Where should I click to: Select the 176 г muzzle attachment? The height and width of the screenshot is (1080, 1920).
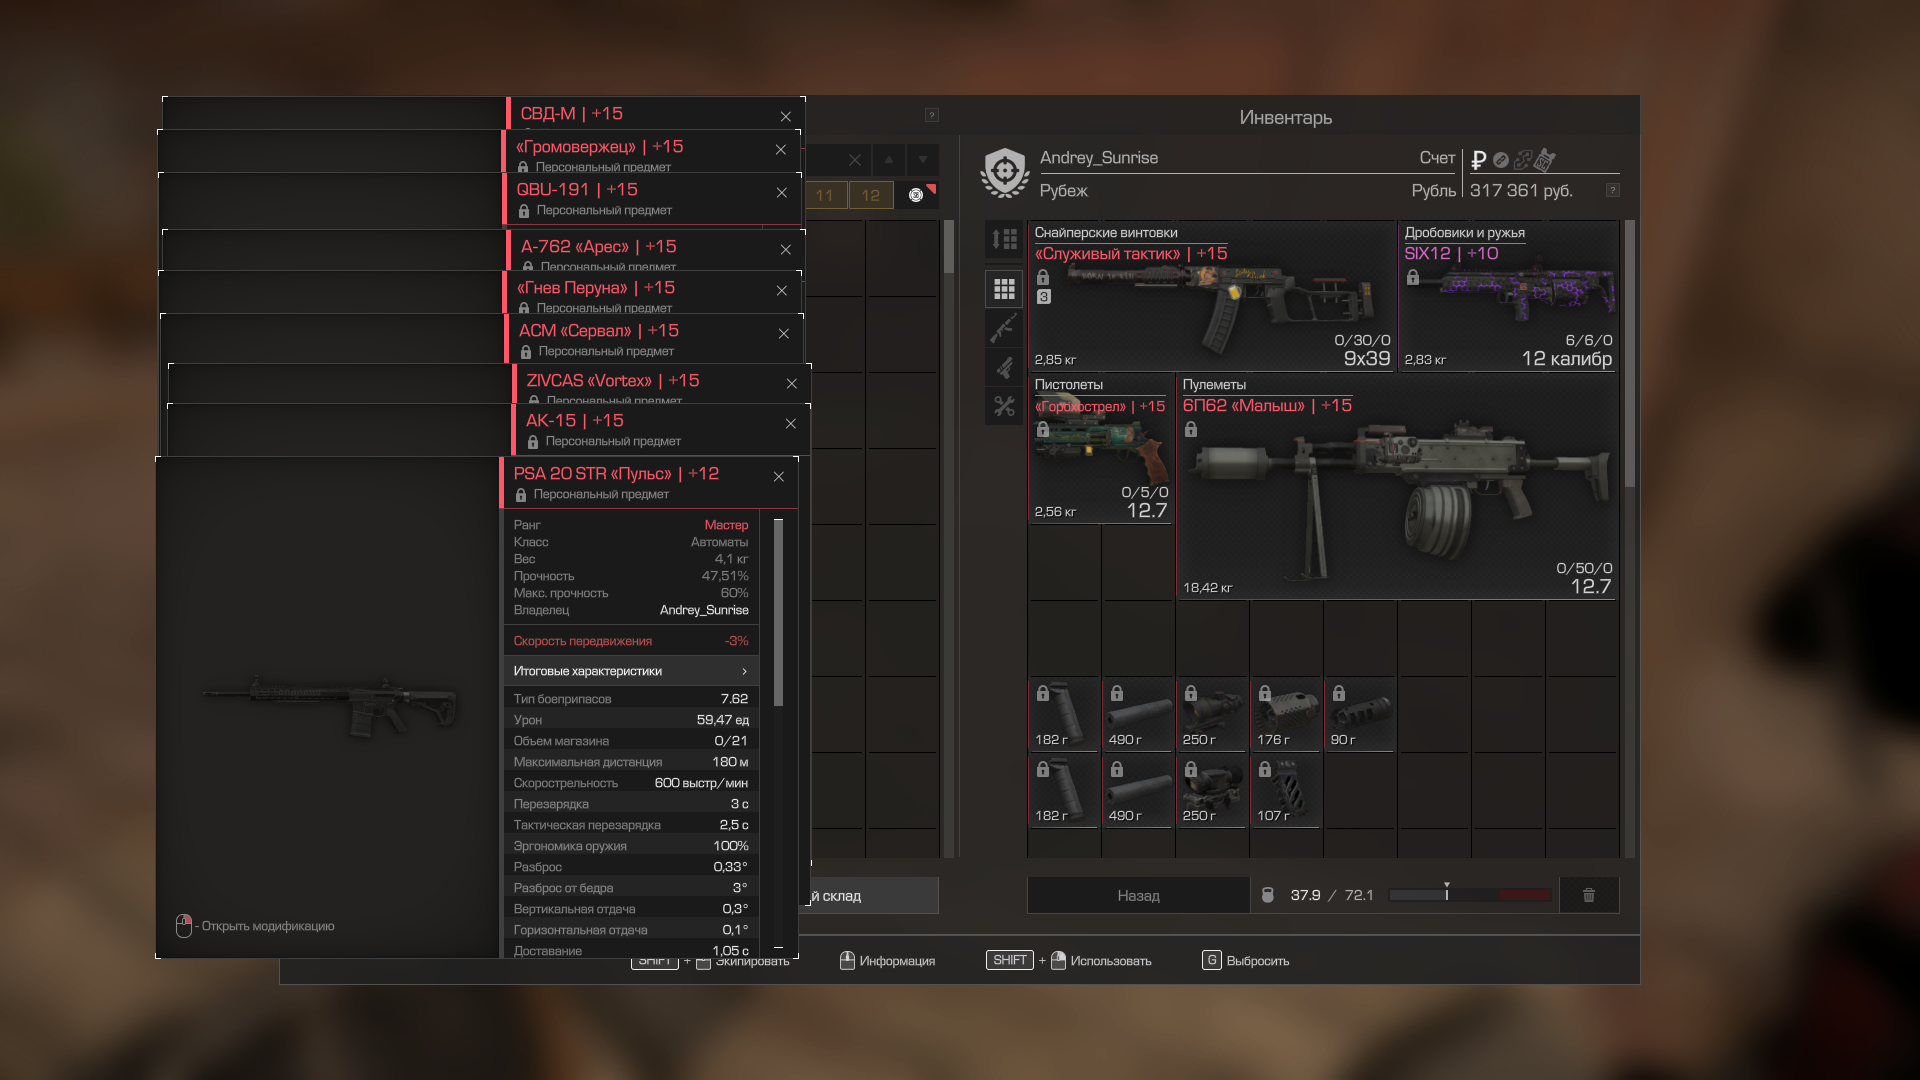pyautogui.click(x=1286, y=715)
